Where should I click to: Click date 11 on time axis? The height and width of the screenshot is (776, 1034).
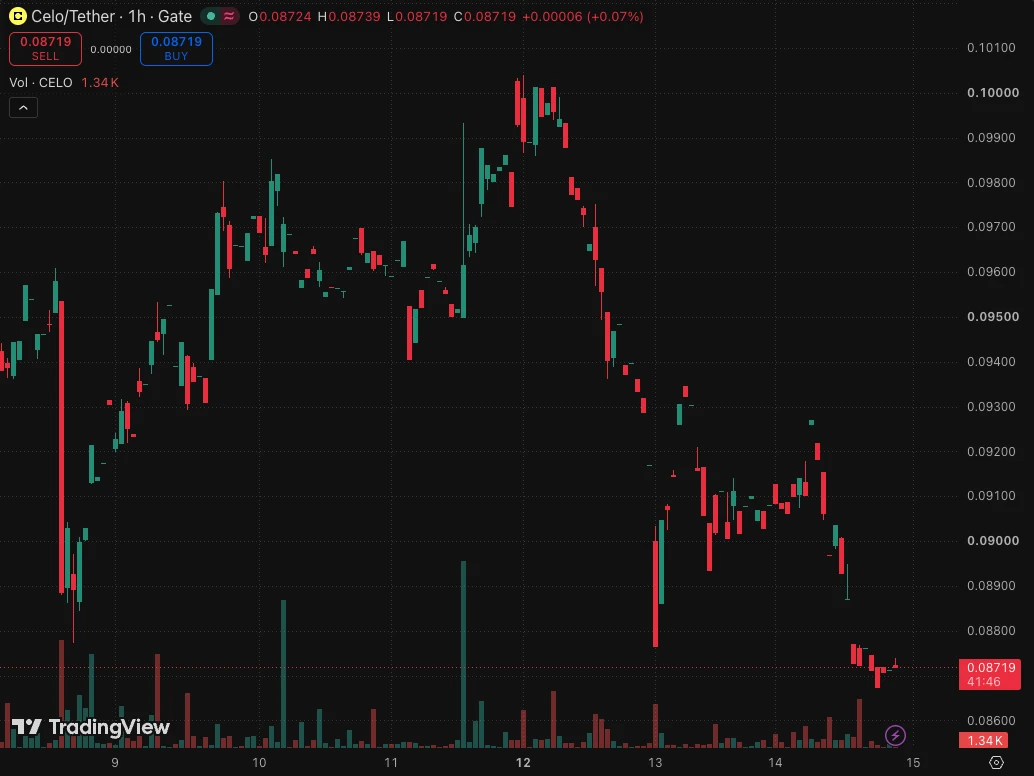(391, 763)
